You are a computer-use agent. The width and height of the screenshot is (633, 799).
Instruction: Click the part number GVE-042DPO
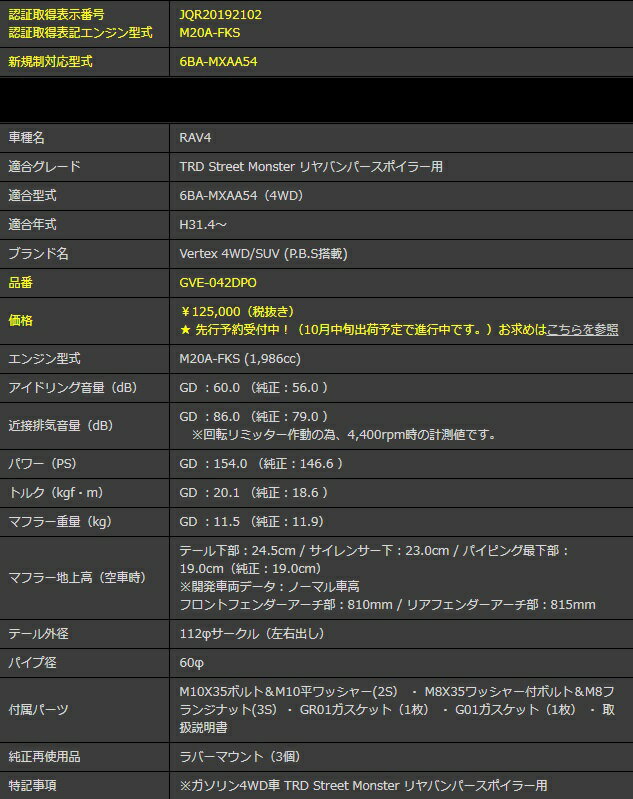tap(218, 283)
